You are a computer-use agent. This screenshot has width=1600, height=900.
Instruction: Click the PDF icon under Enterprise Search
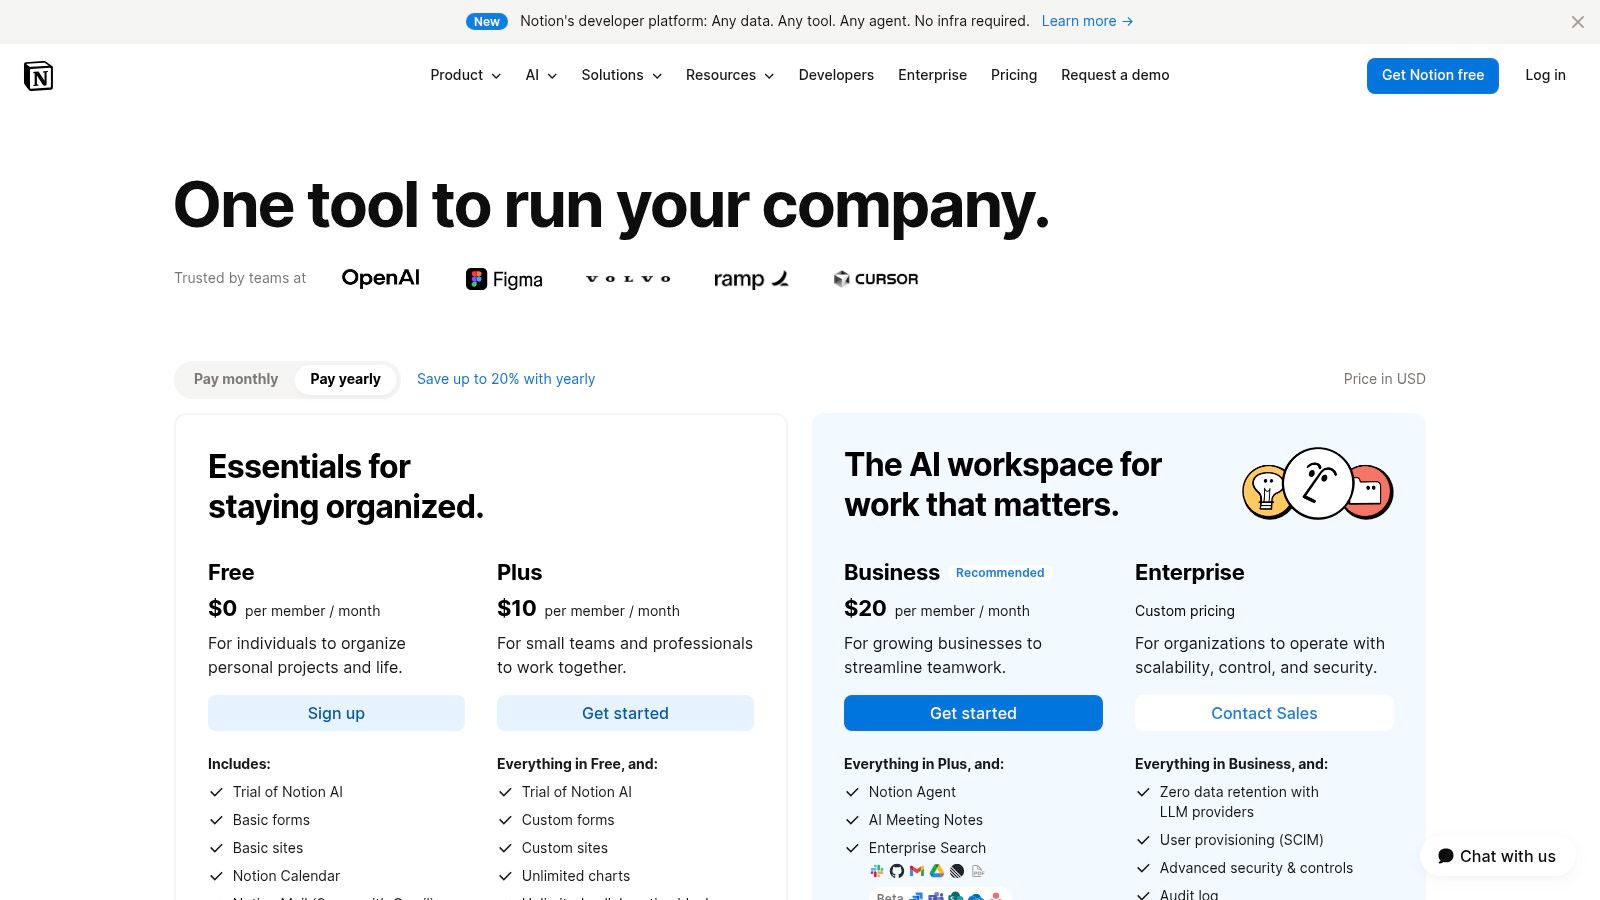[978, 871]
